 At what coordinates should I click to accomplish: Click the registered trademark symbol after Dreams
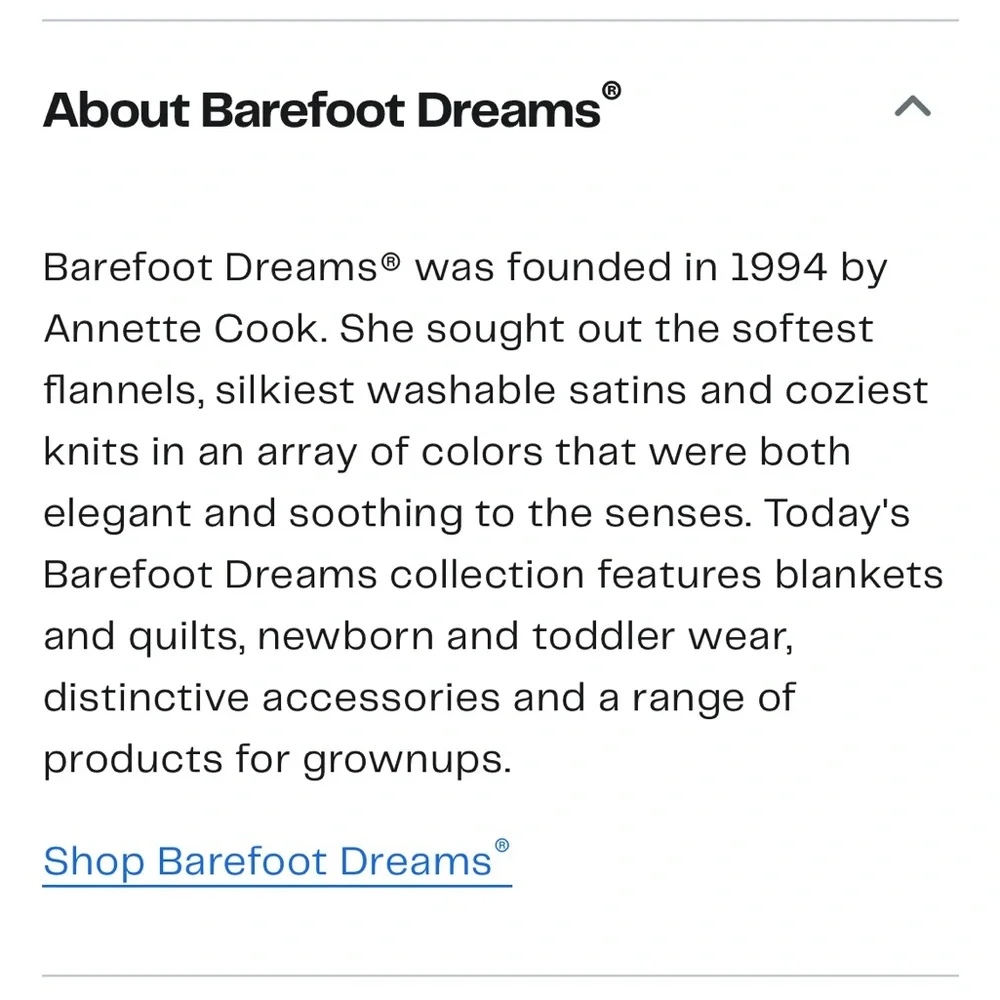pyautogui.click(x=612, y=91)
